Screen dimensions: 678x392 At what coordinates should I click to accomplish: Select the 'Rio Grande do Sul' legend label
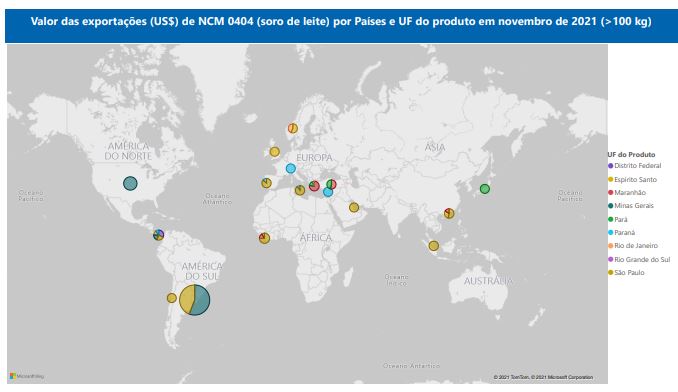[642, 259]
